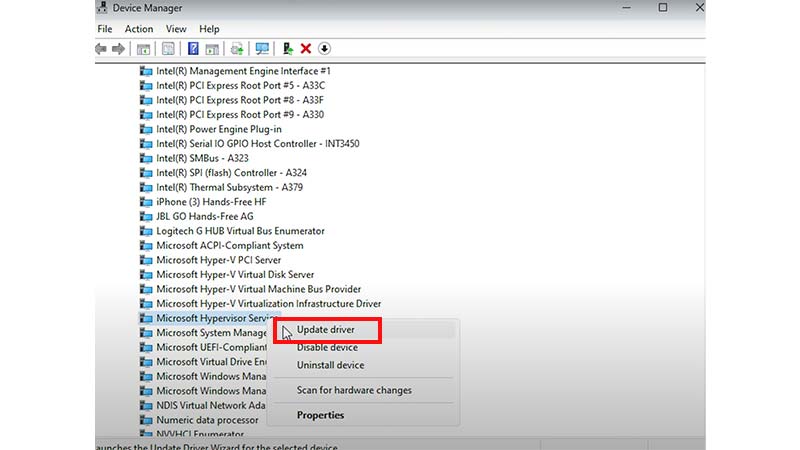Open Properties from the toolbar sheet icon
800x450 pixels.
tap(168, 49)
